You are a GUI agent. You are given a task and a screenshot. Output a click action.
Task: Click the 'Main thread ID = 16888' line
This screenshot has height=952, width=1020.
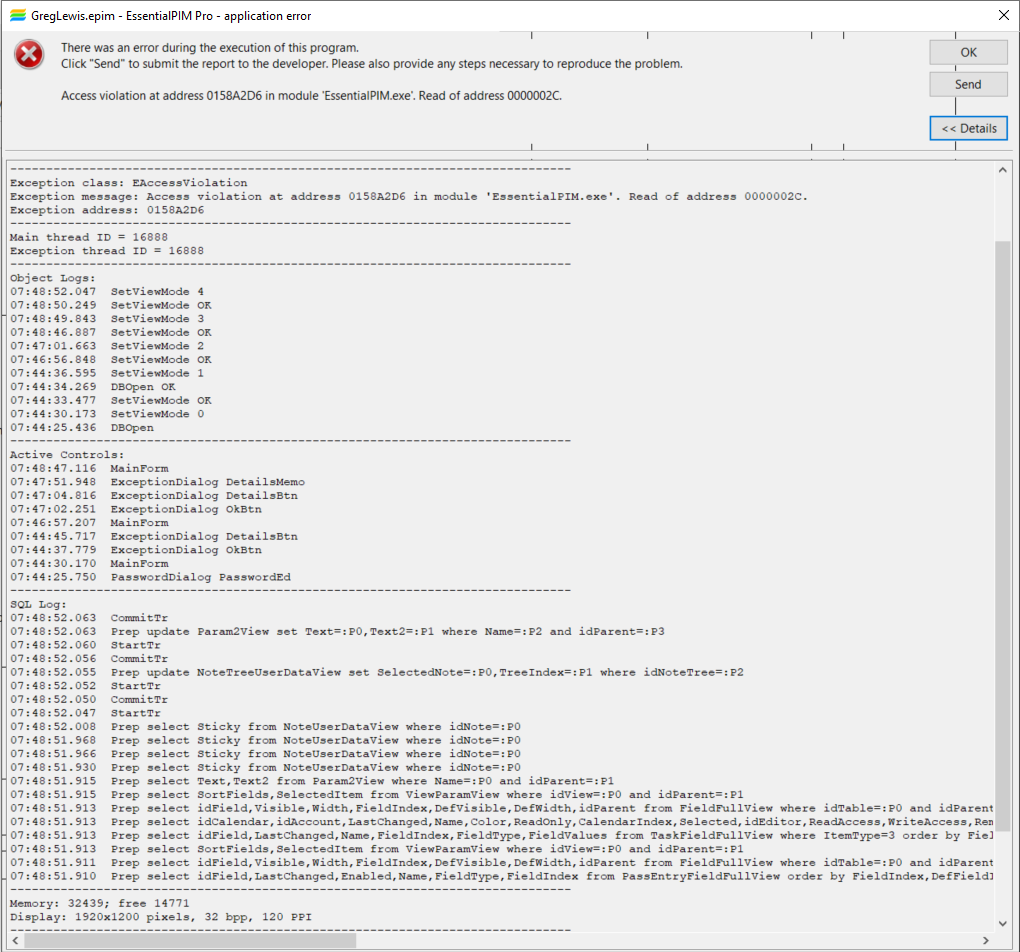pyautogui.click(x=88, y=238)
